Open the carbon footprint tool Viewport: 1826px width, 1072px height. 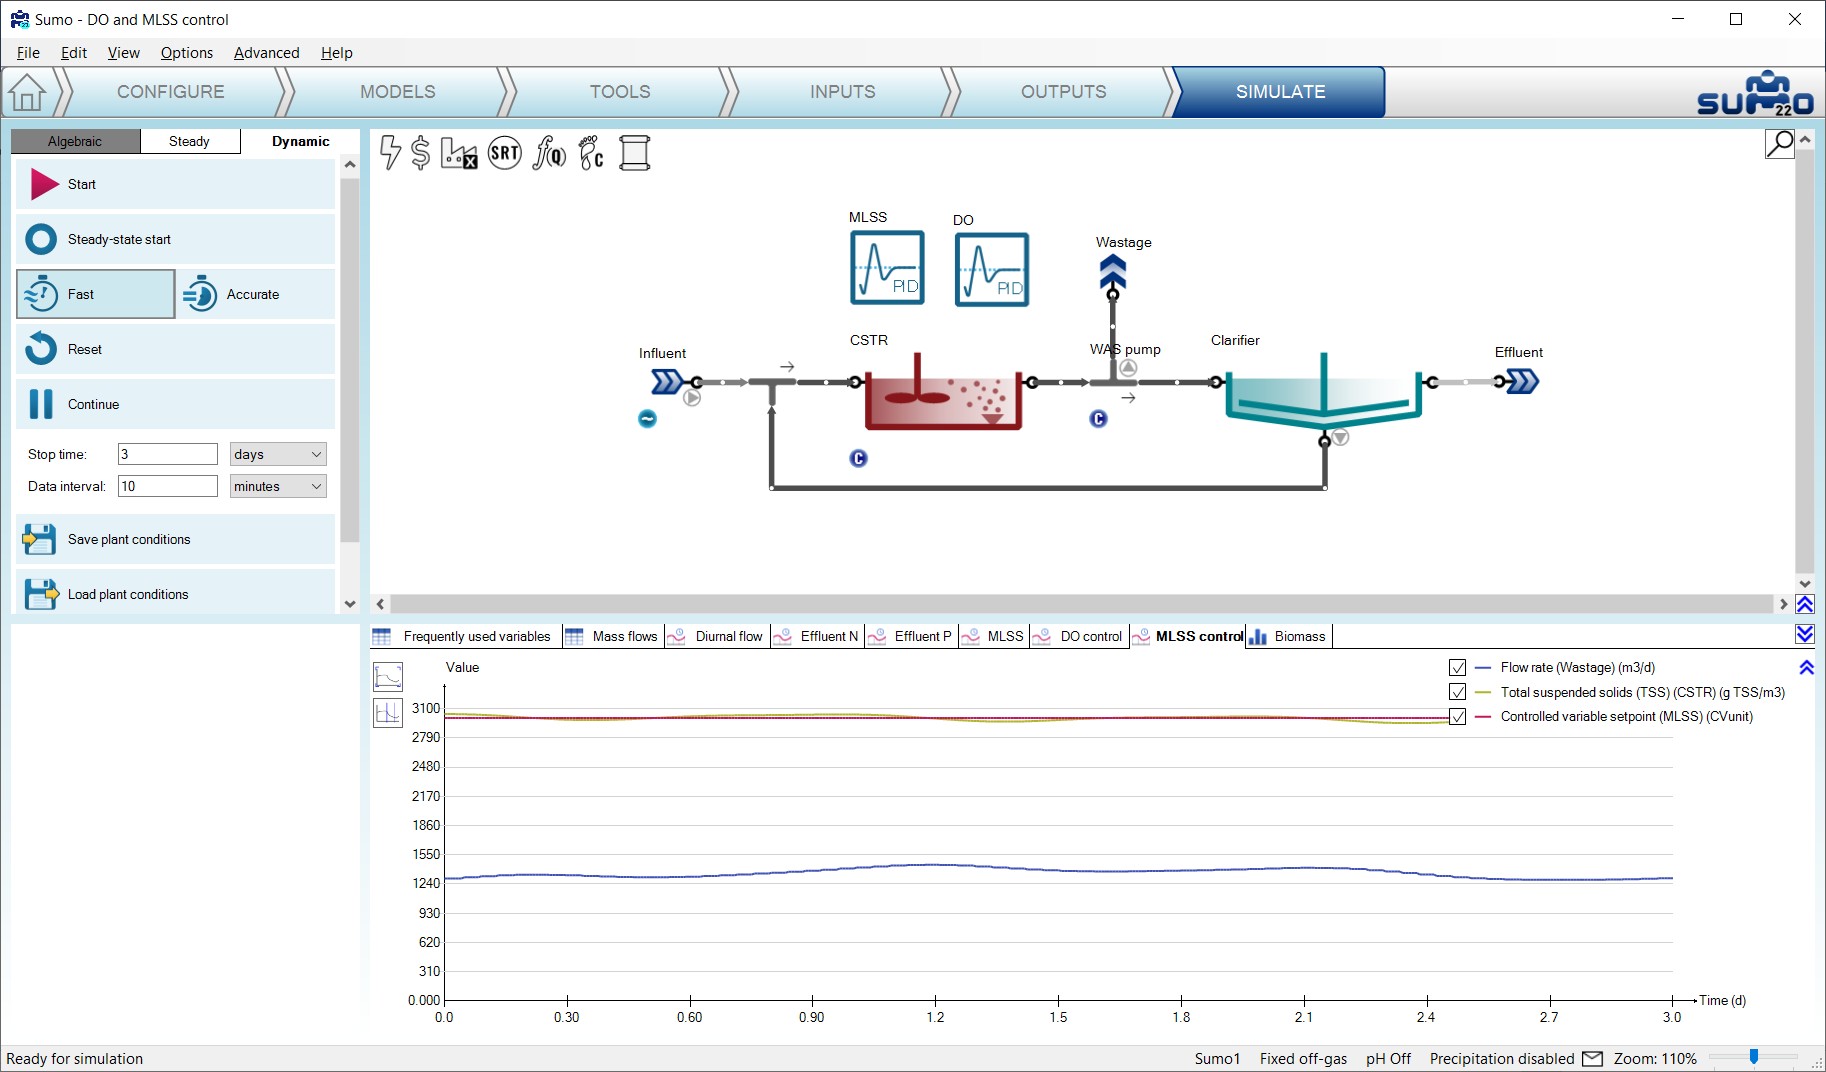click(x=592, y=153)
